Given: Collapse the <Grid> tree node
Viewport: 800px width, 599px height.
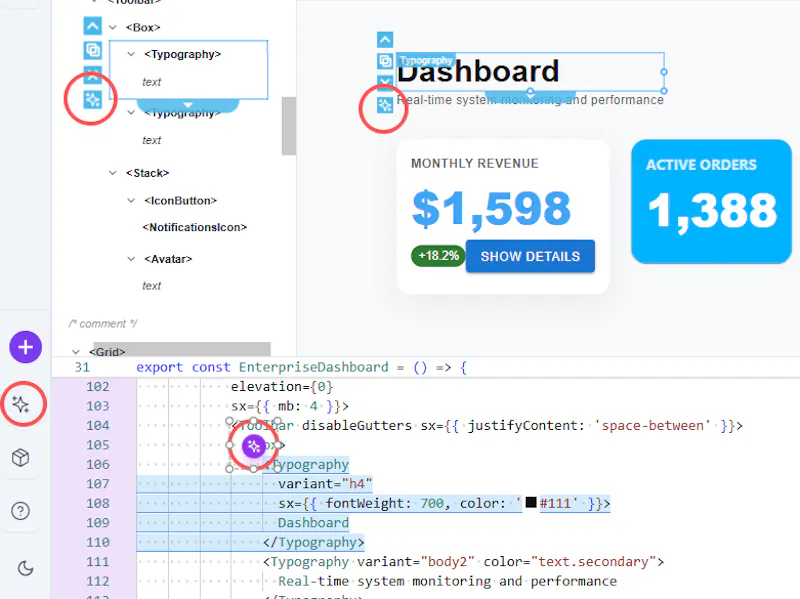Looking at the screenshot, I should pyautogui.click(x=76, y=352).
